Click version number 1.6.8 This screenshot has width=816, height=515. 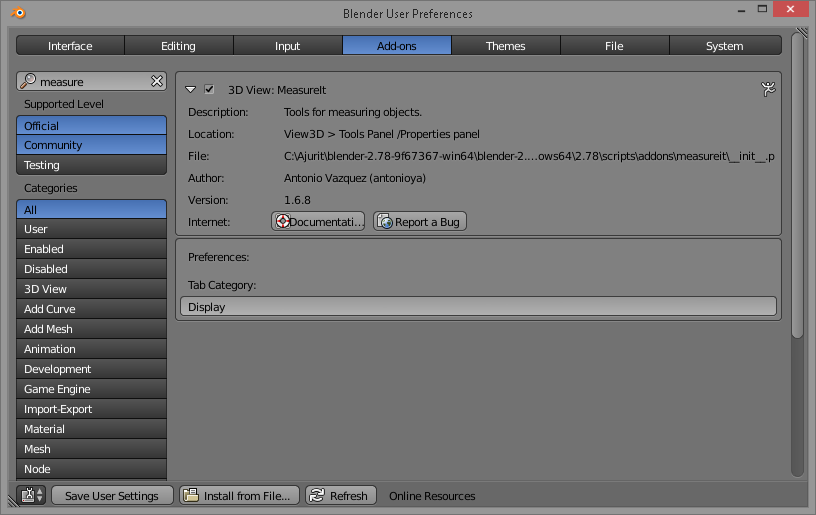(x=297, y=200)
